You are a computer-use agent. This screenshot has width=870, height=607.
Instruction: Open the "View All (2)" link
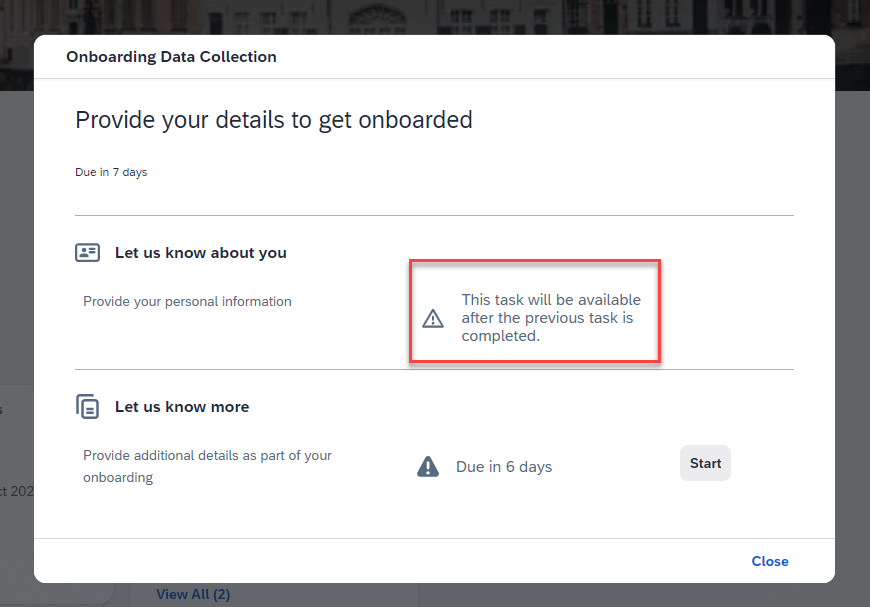pyautogui.click(x=193, y=594)
